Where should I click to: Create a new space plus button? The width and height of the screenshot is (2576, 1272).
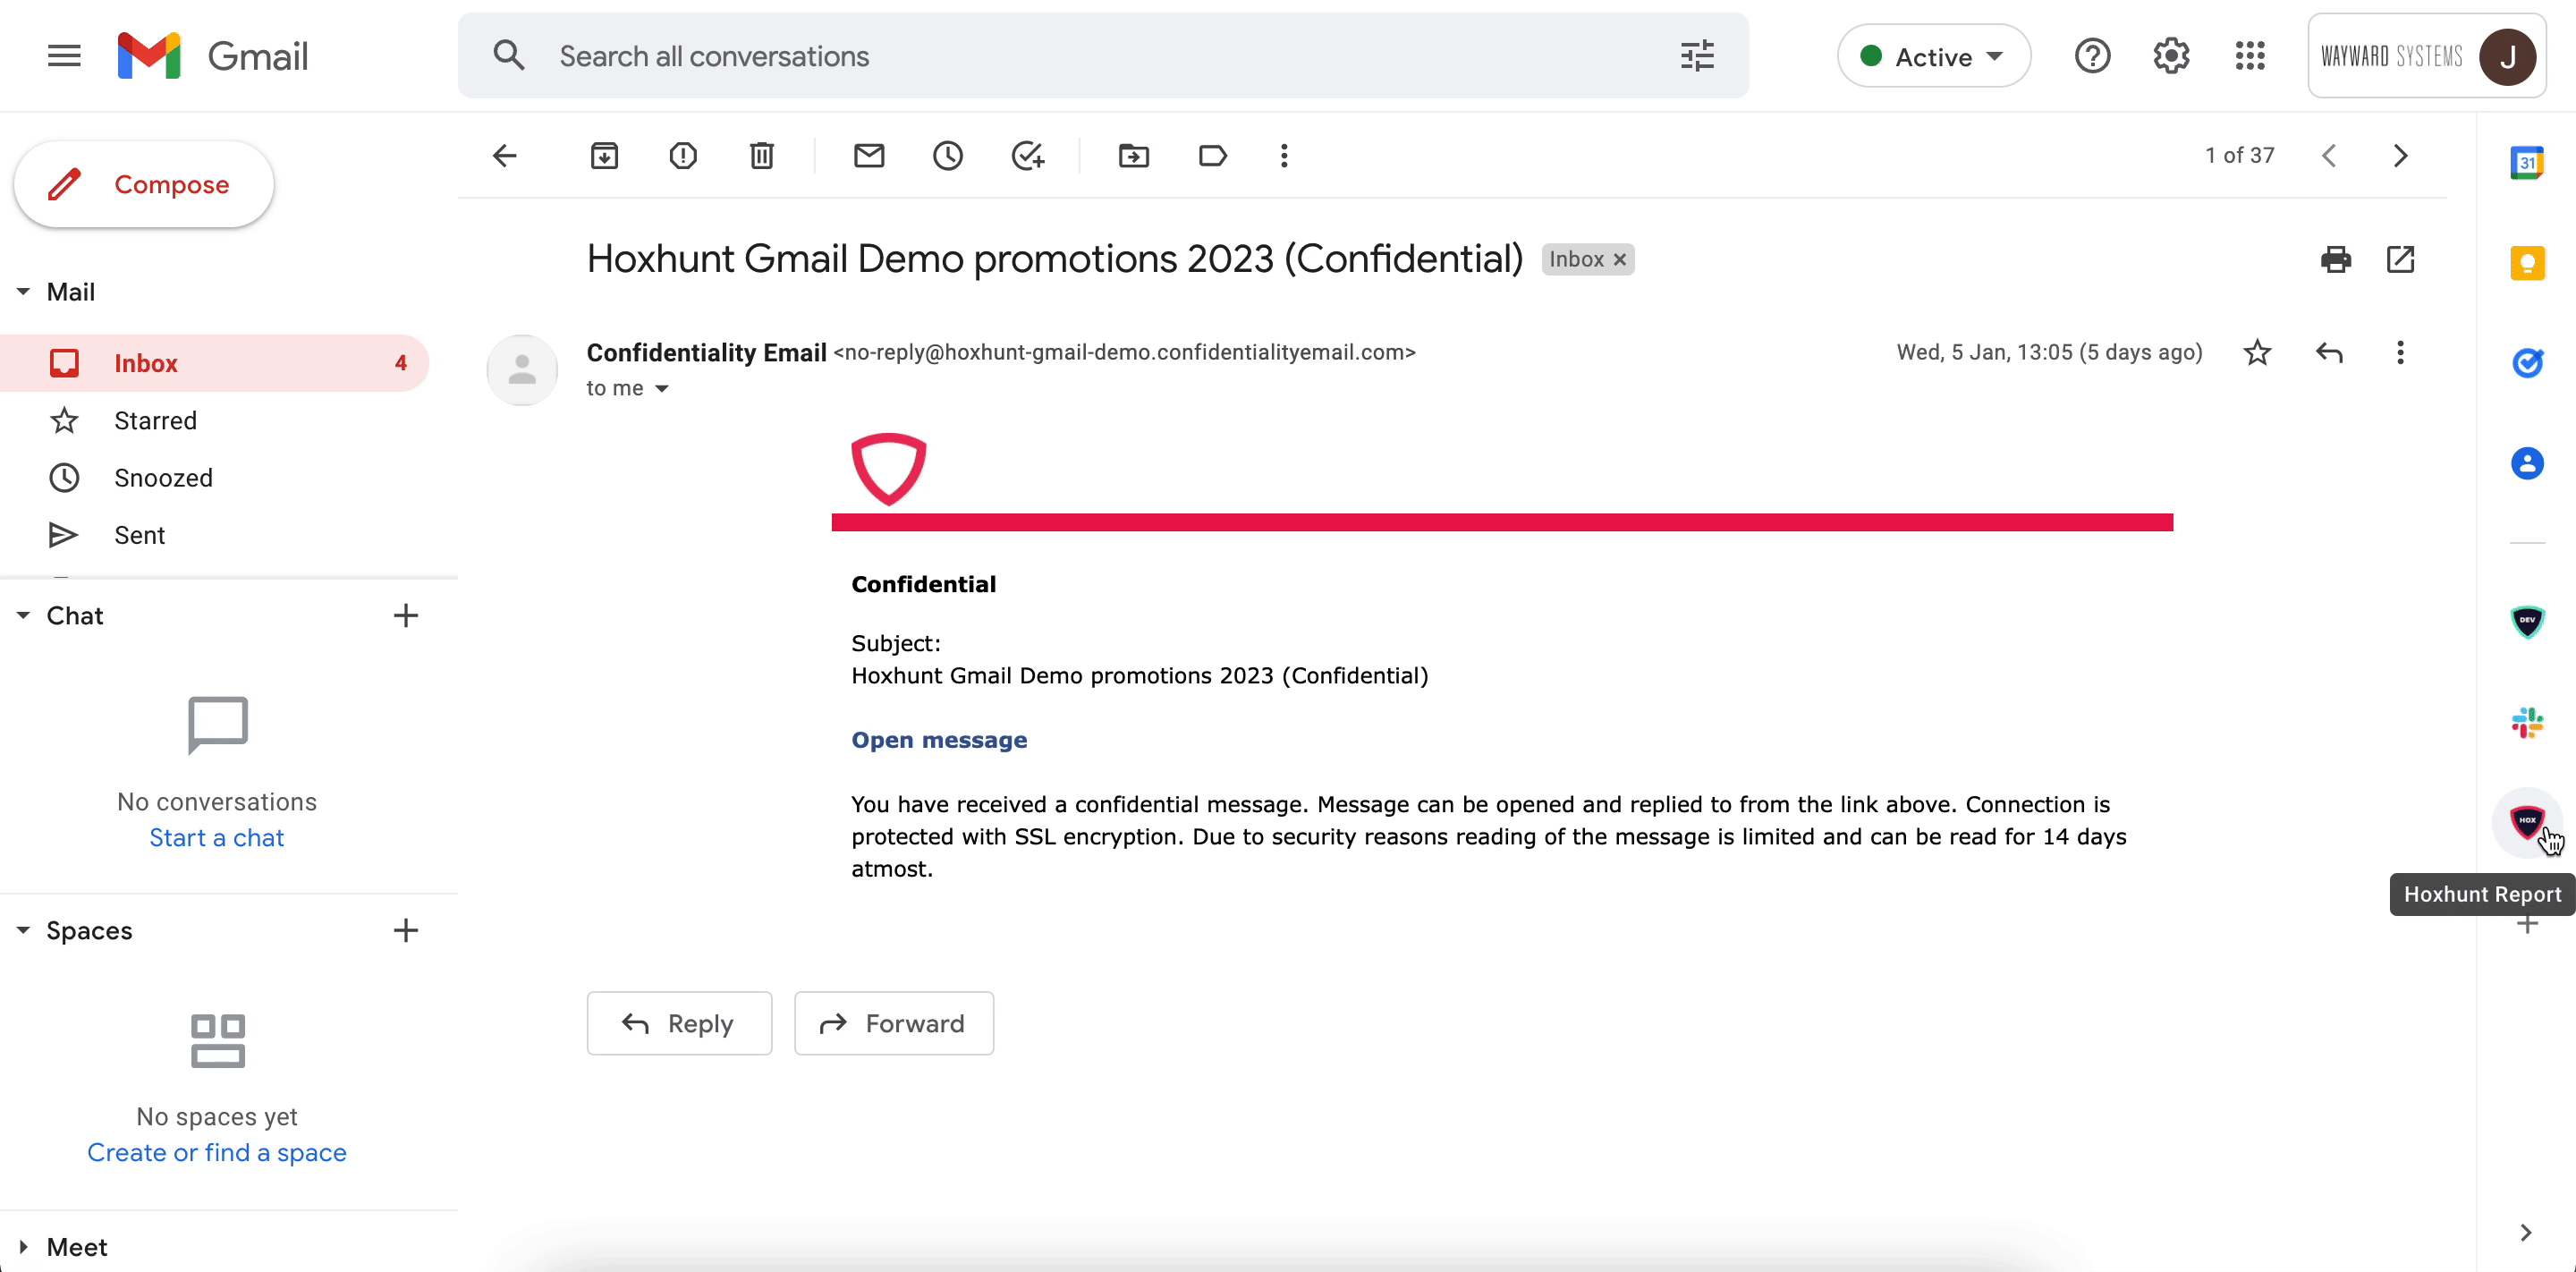click(405, 931)
